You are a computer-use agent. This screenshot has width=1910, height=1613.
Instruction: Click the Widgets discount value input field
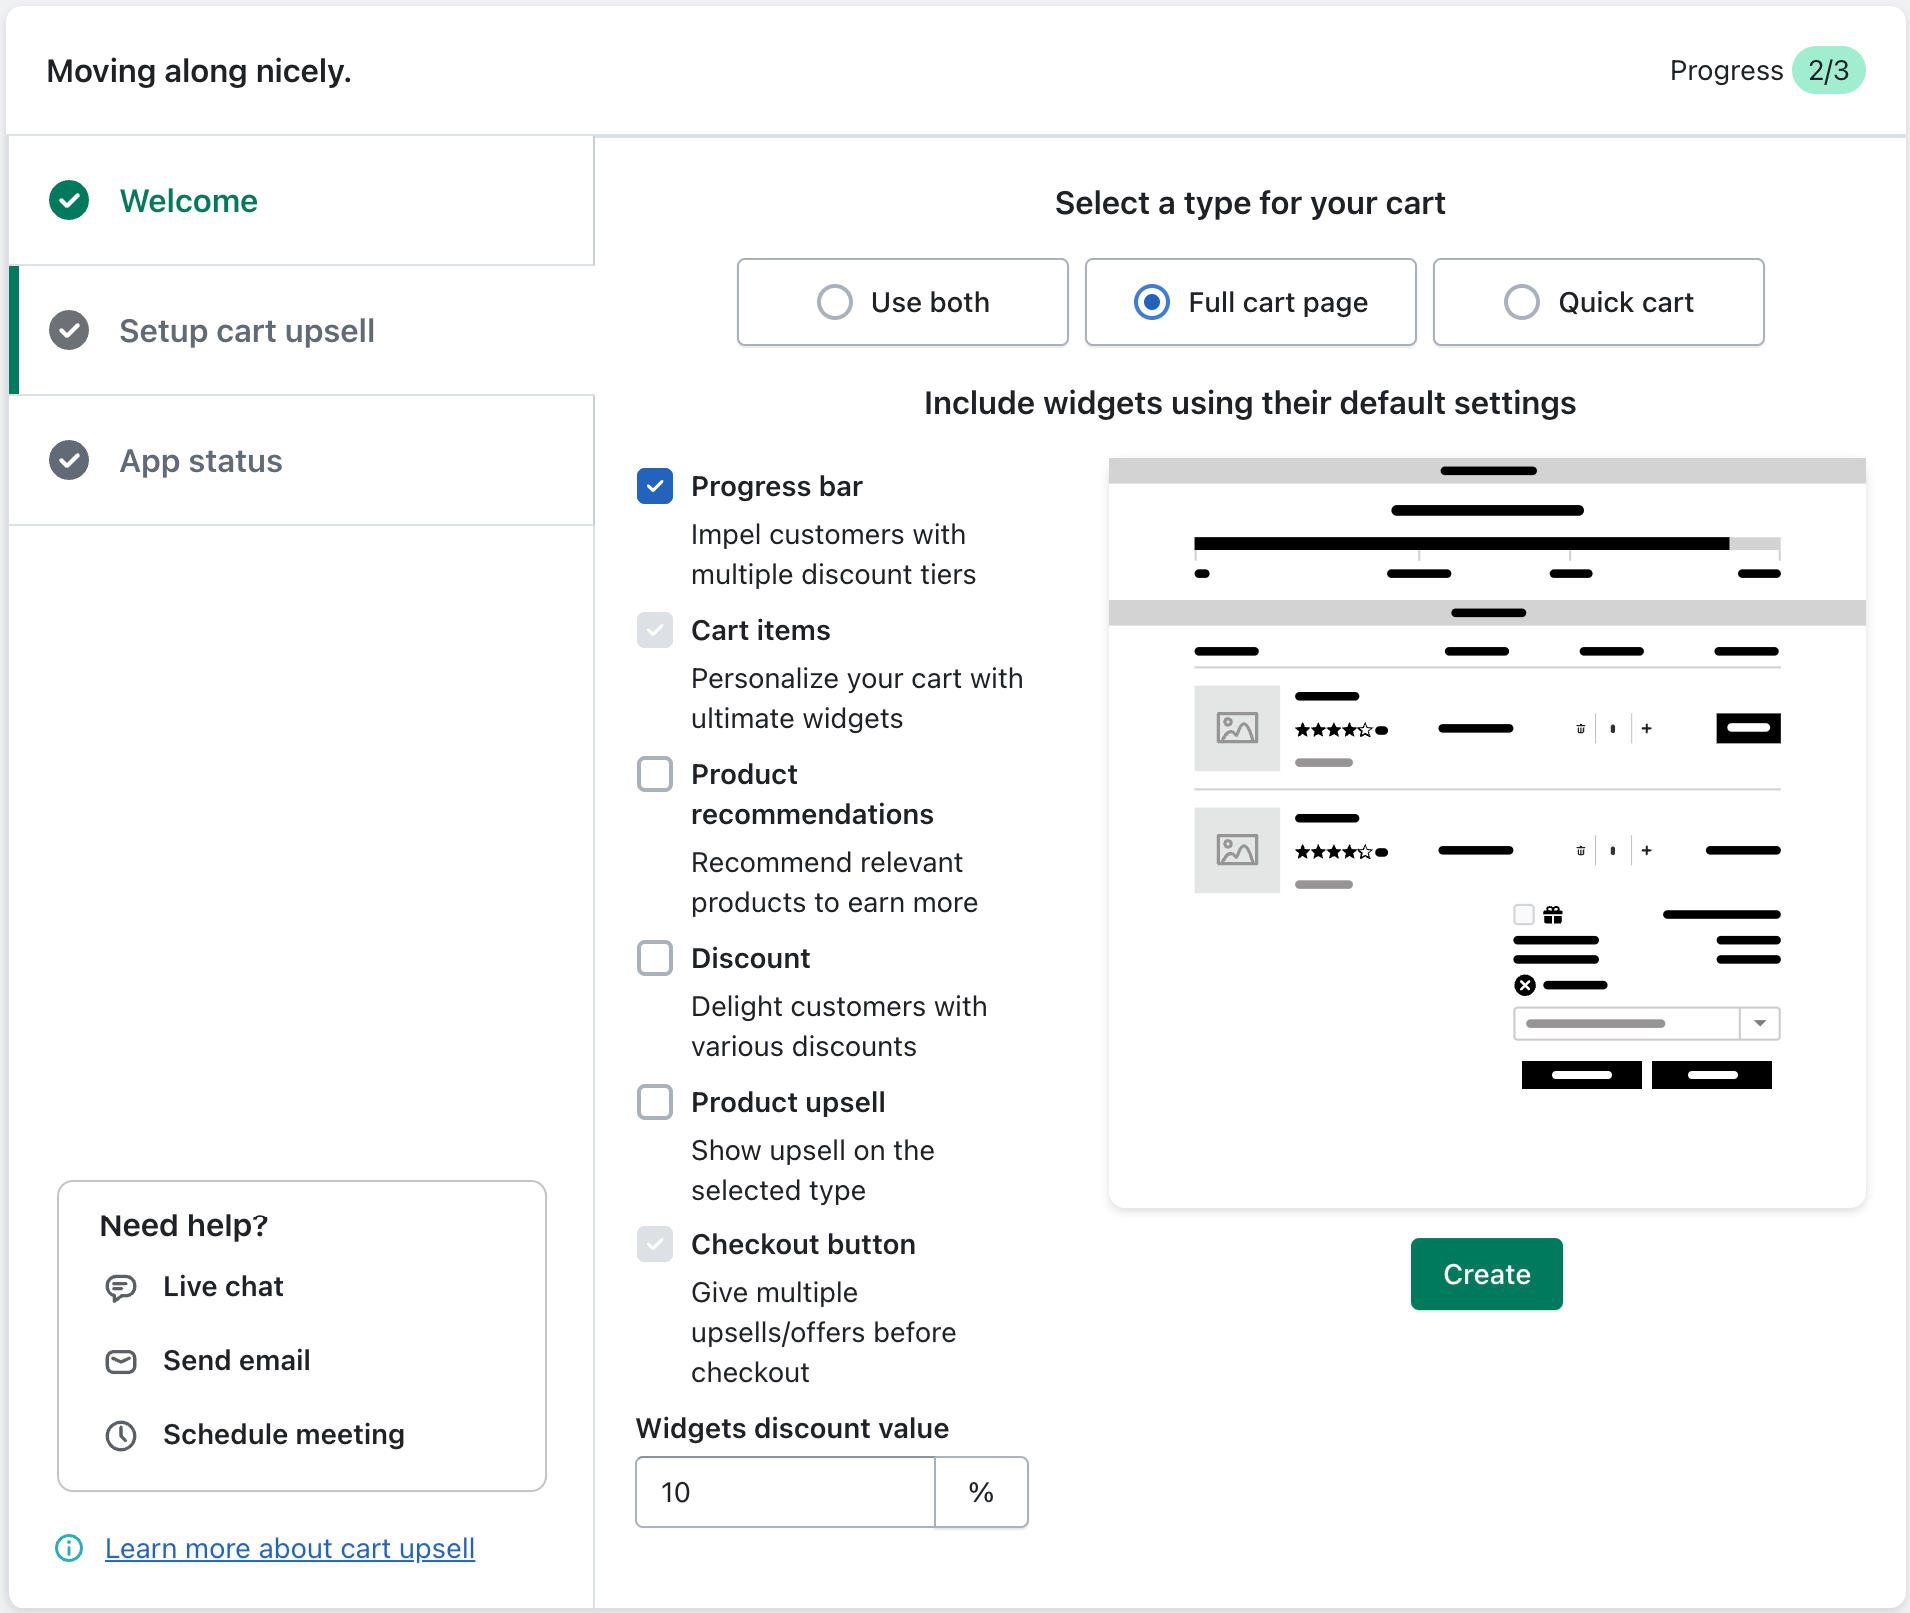[785, 1492]
